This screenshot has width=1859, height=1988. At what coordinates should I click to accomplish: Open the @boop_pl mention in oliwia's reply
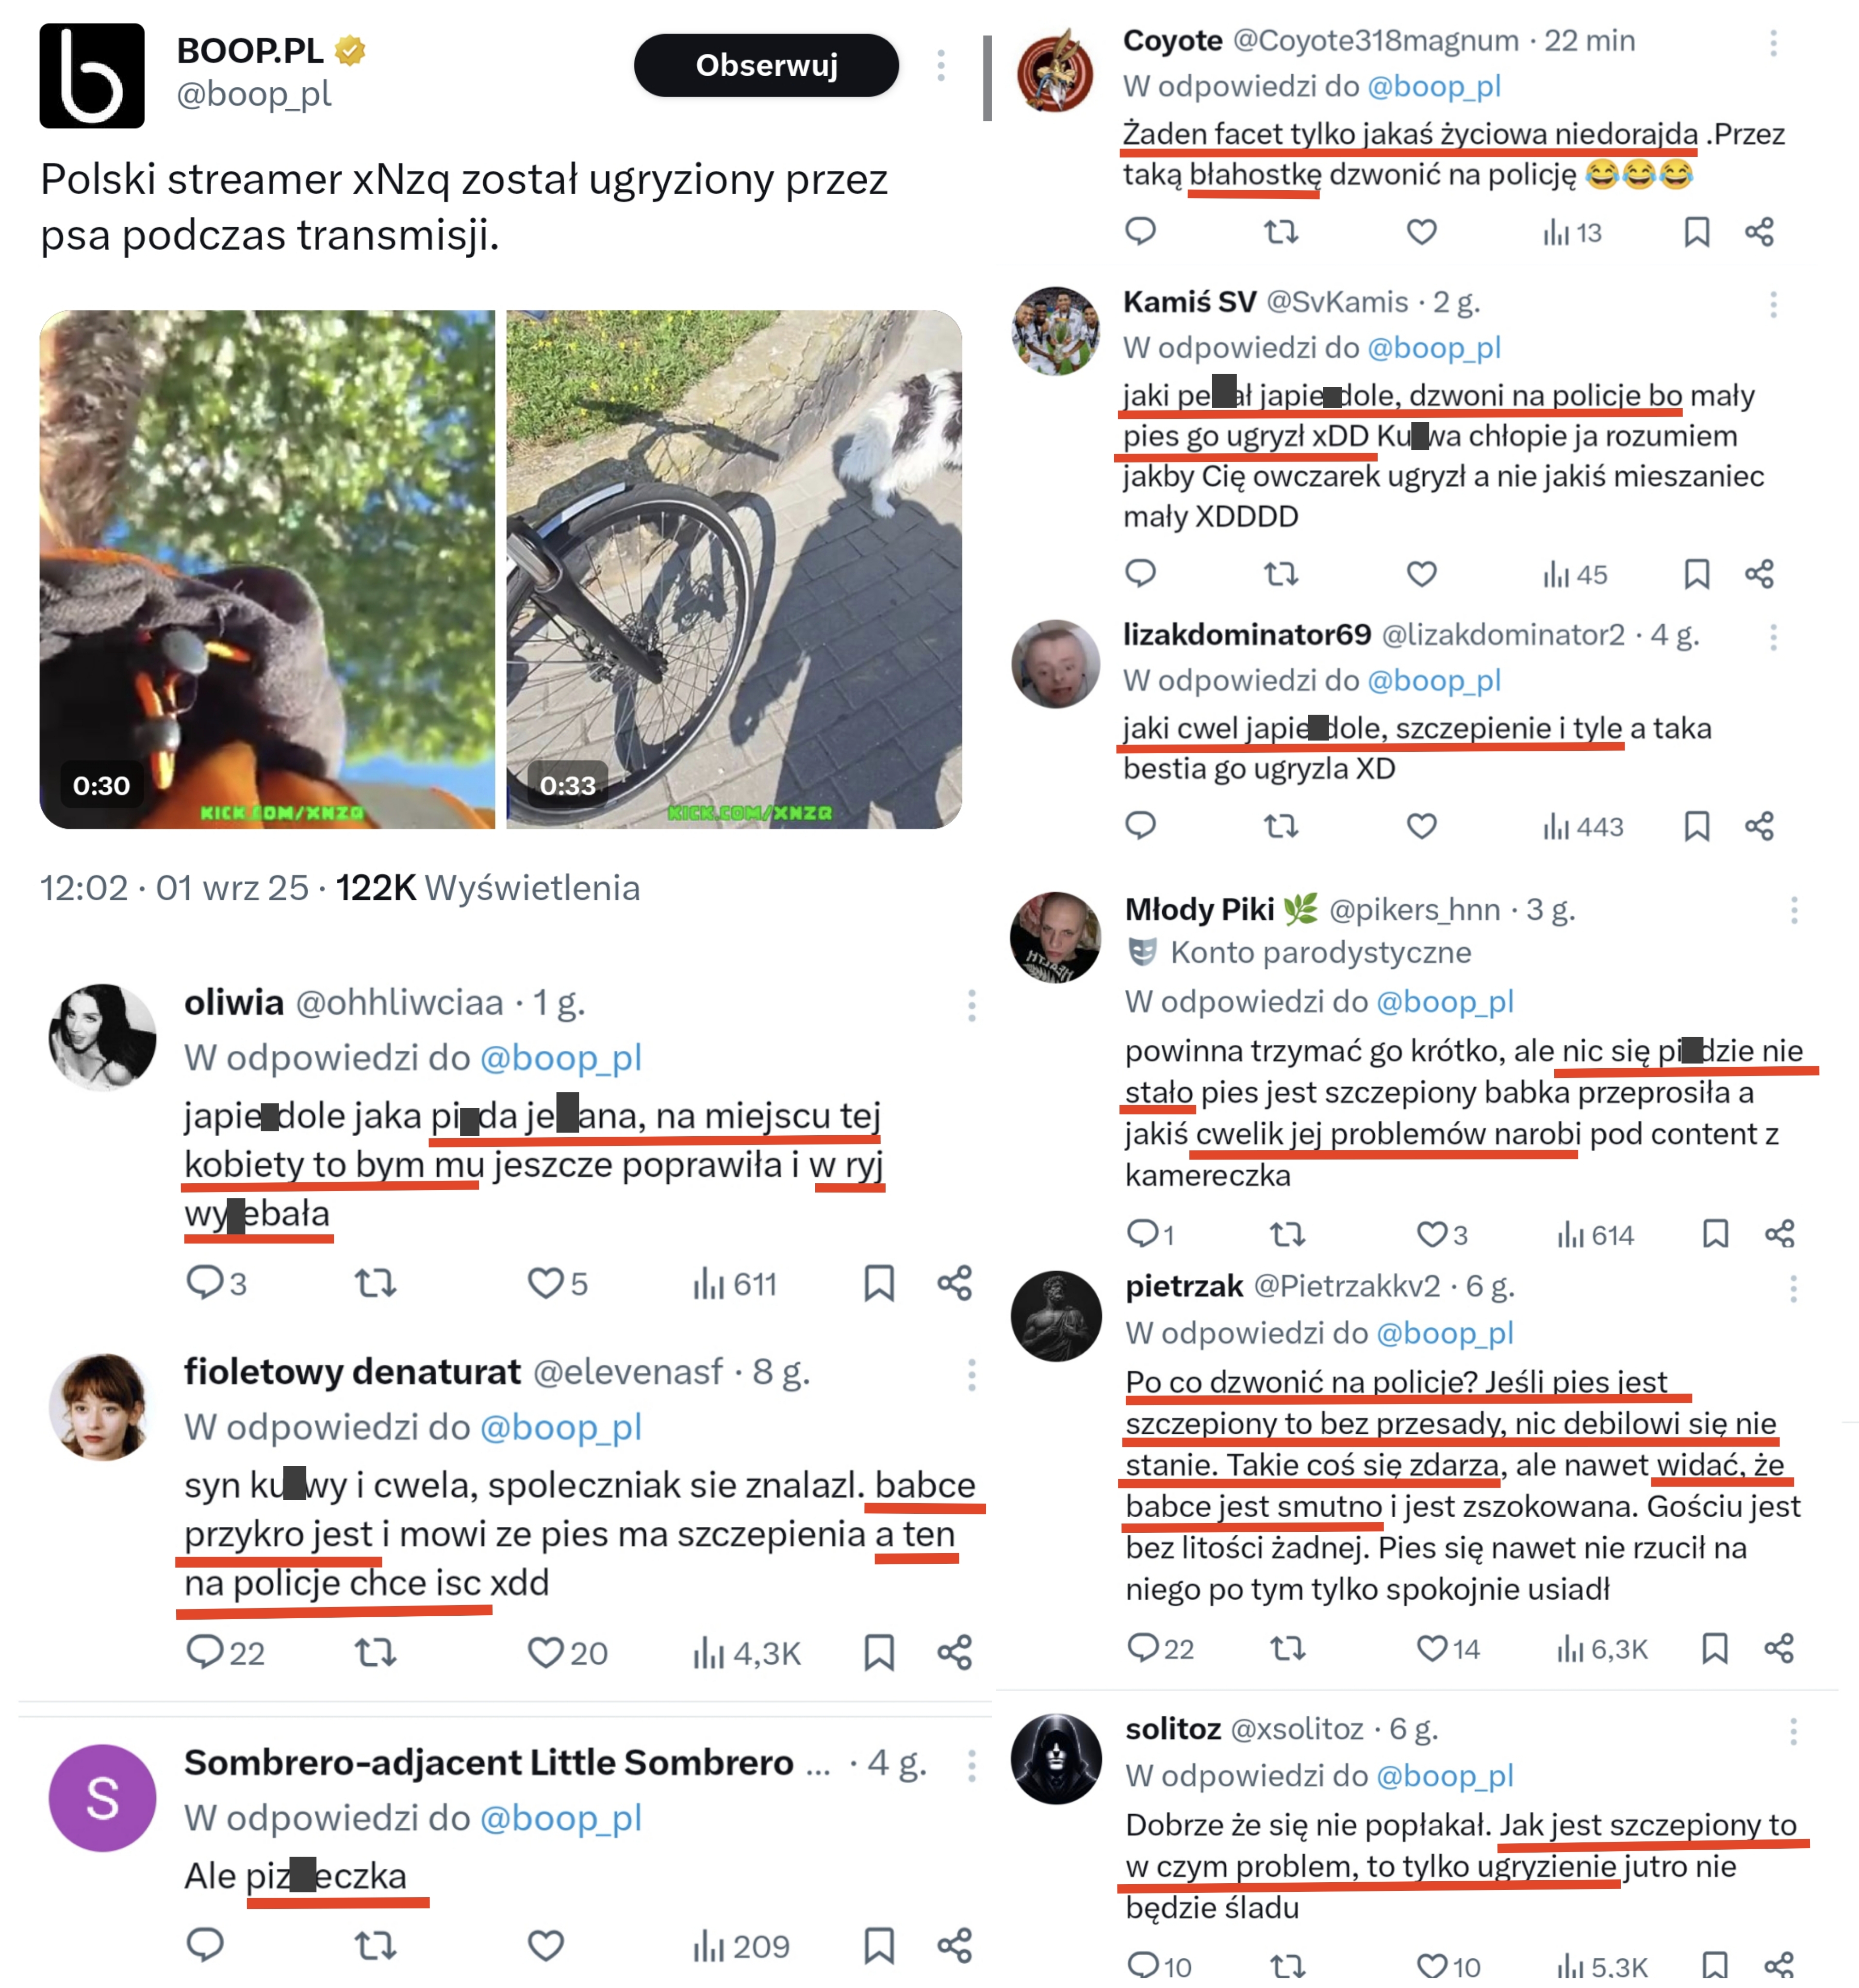[x=560, y=1058]
